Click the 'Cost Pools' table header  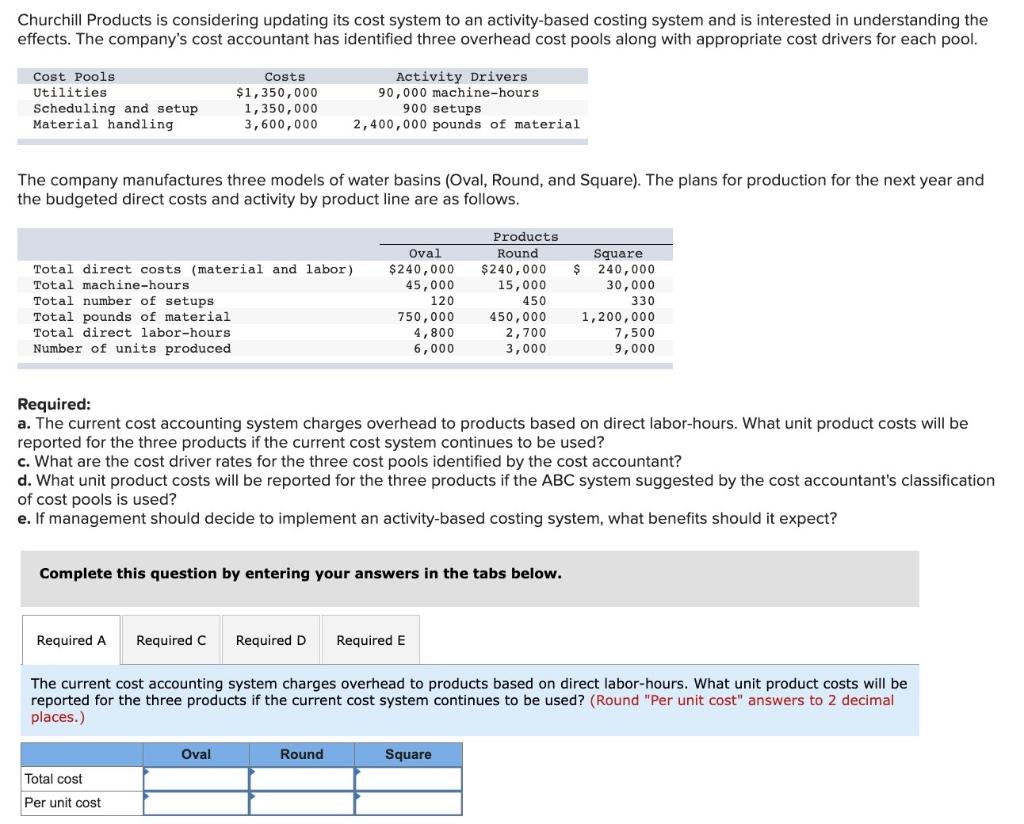point(74,76)
